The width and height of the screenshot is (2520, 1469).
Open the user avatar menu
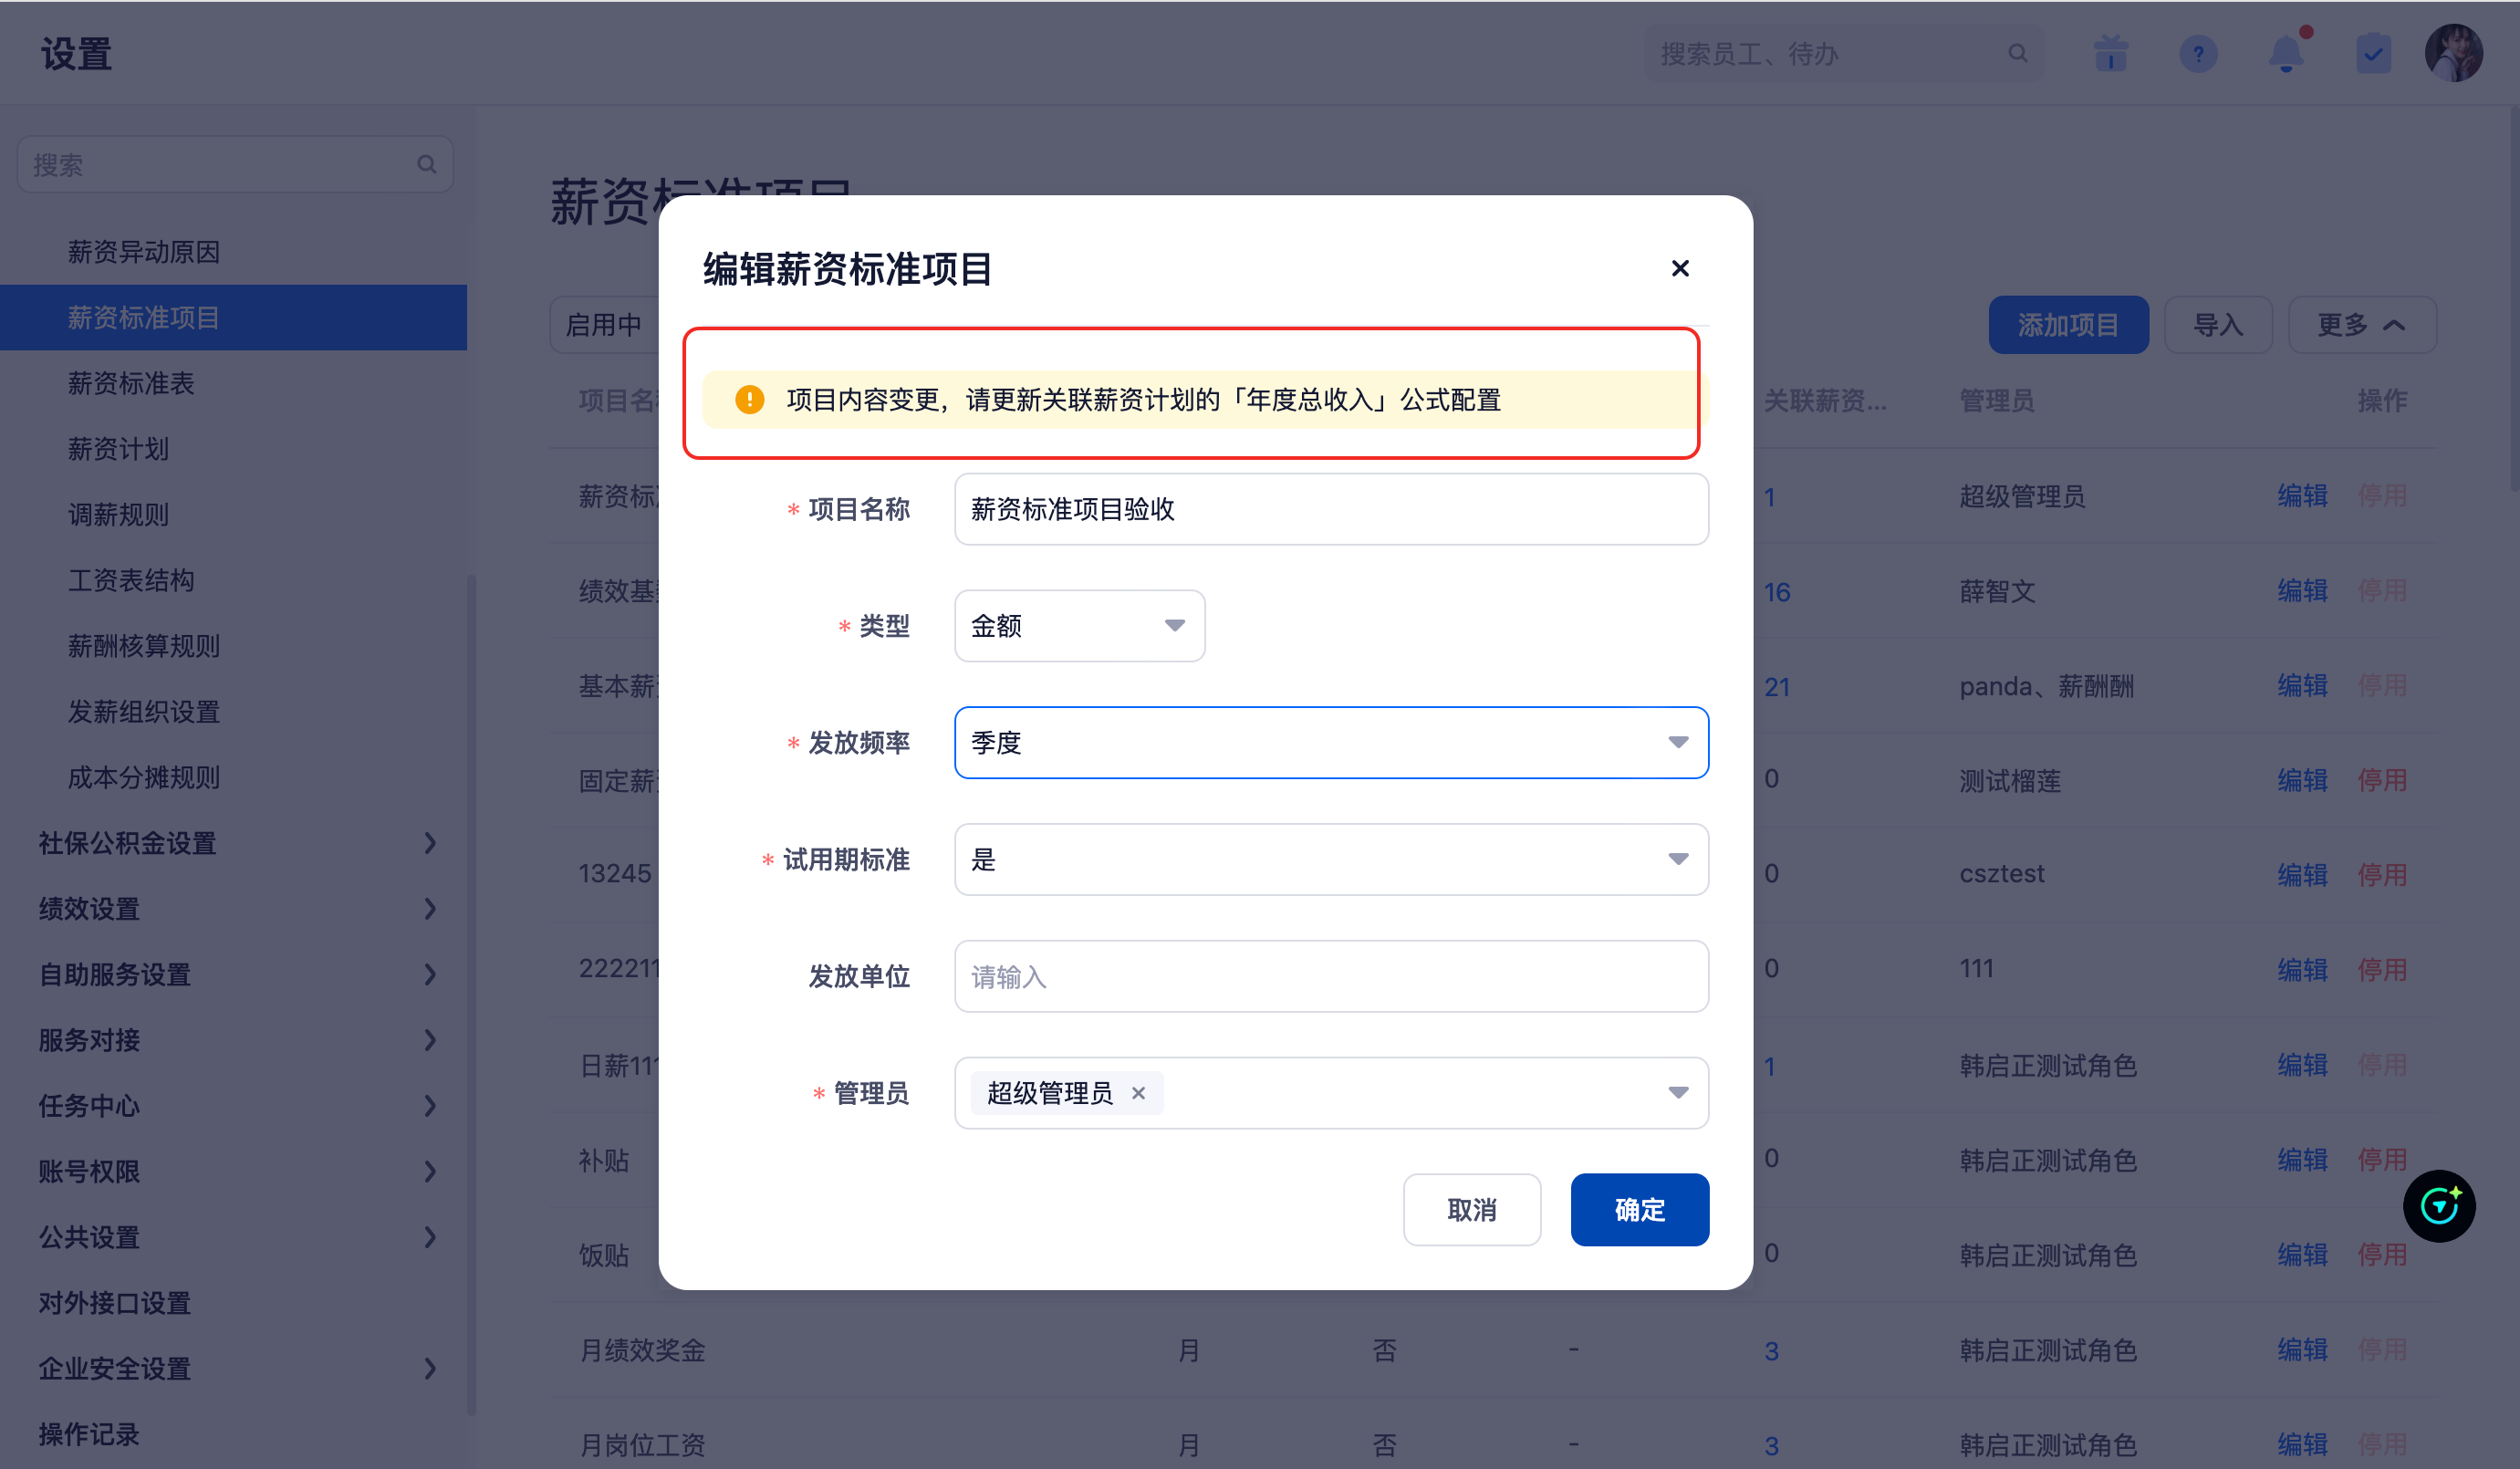click(x=2453, y=53)
